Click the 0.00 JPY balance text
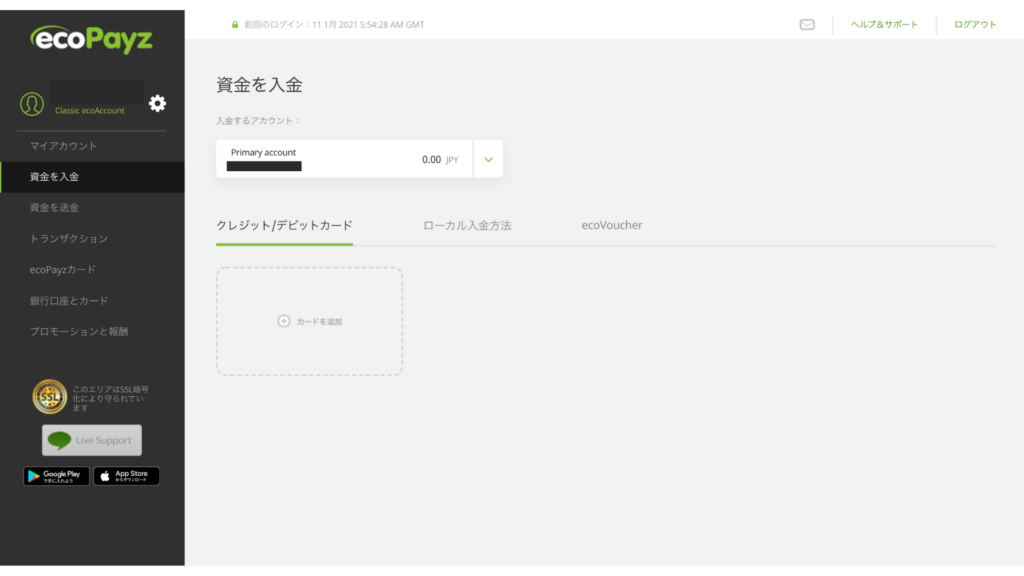The image size is (1024, 576). (x=440, y=159)
